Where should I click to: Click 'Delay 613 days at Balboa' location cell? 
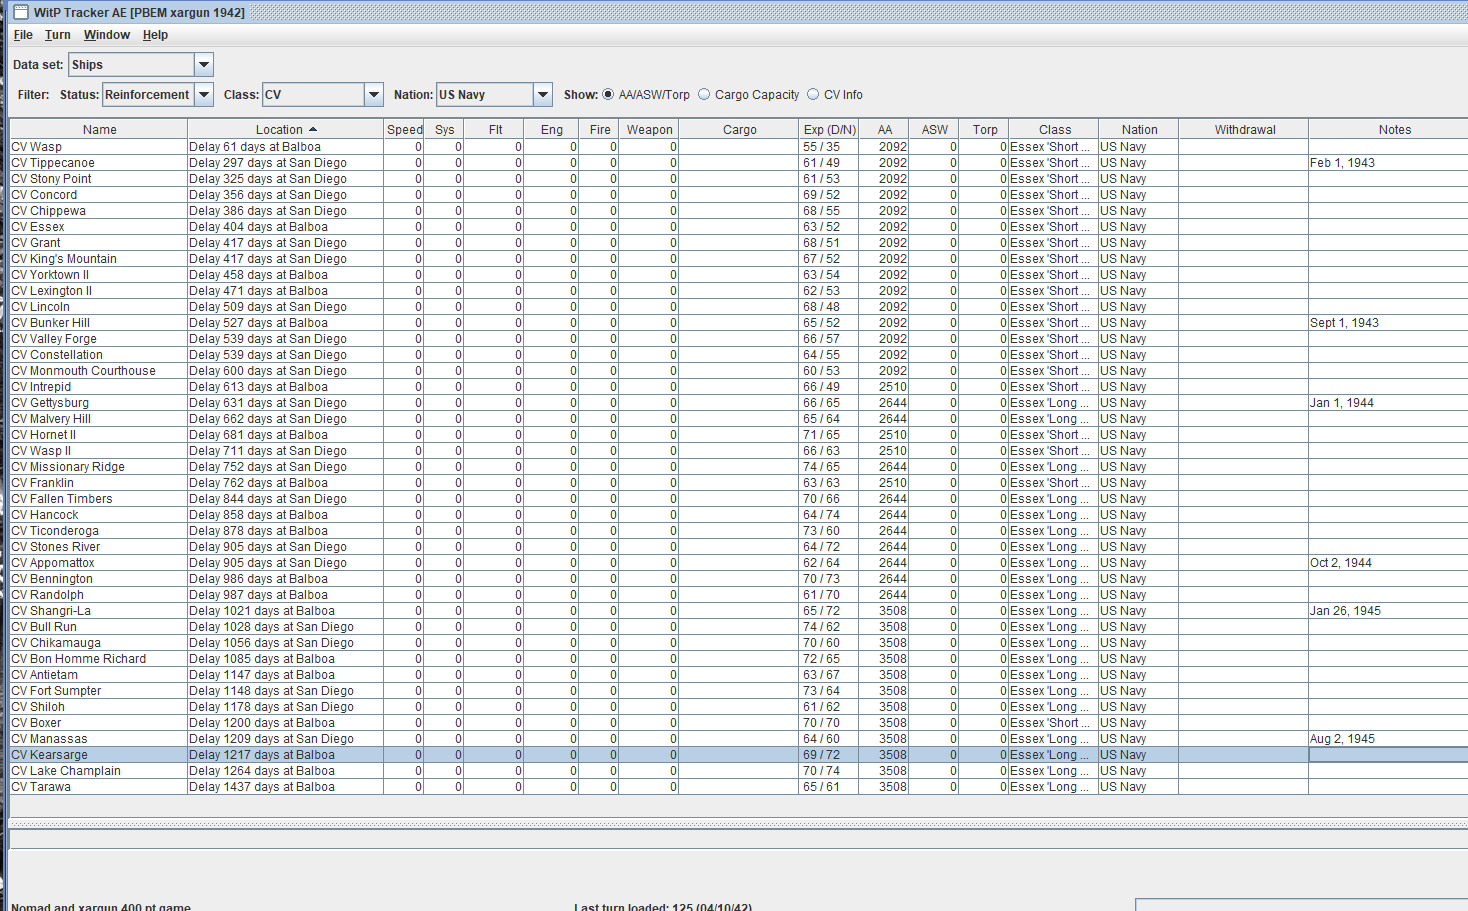click(x=285, y=387)
